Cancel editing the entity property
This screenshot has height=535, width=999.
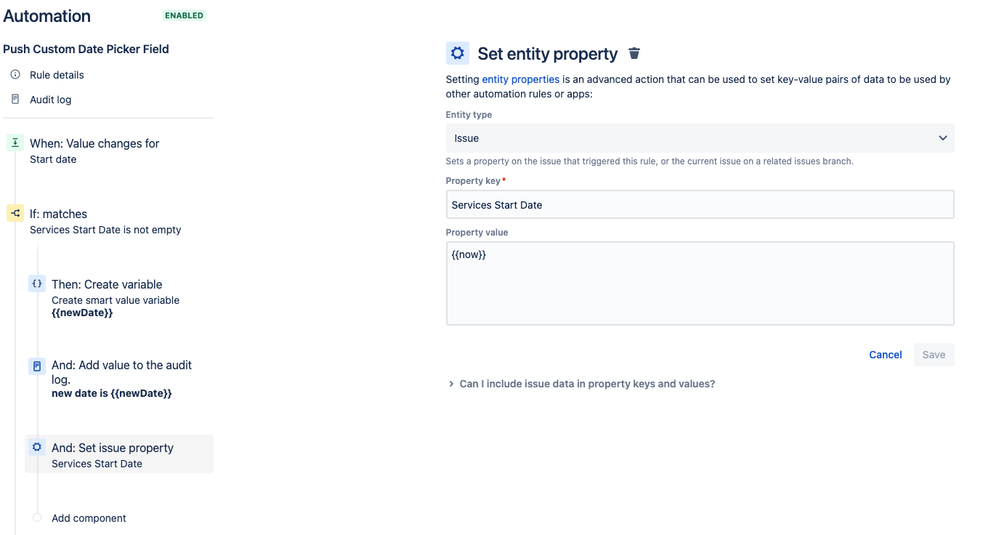coord(885,355)
